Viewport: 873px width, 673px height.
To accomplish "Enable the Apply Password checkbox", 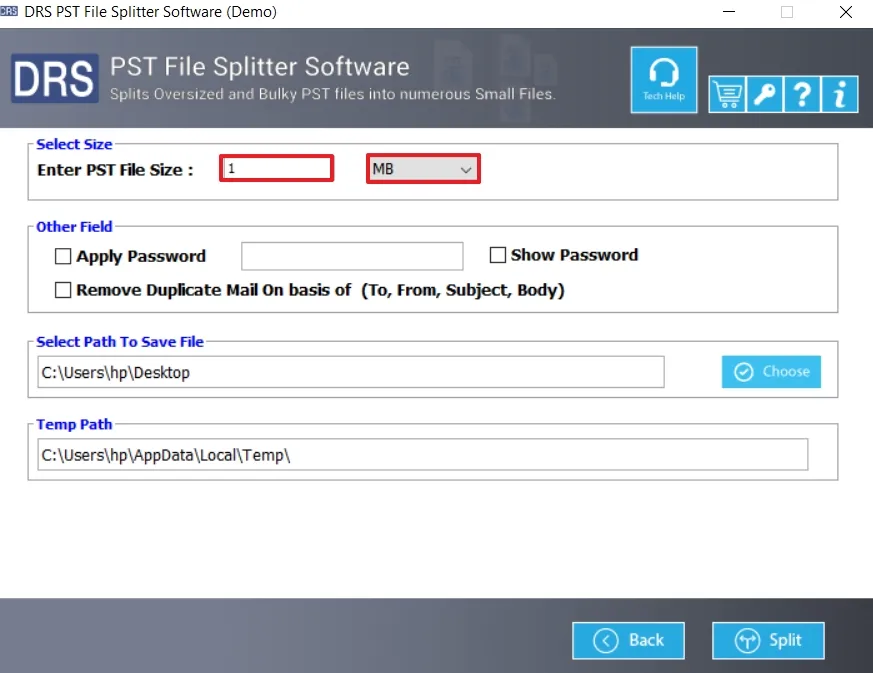I will coord(63,257).
